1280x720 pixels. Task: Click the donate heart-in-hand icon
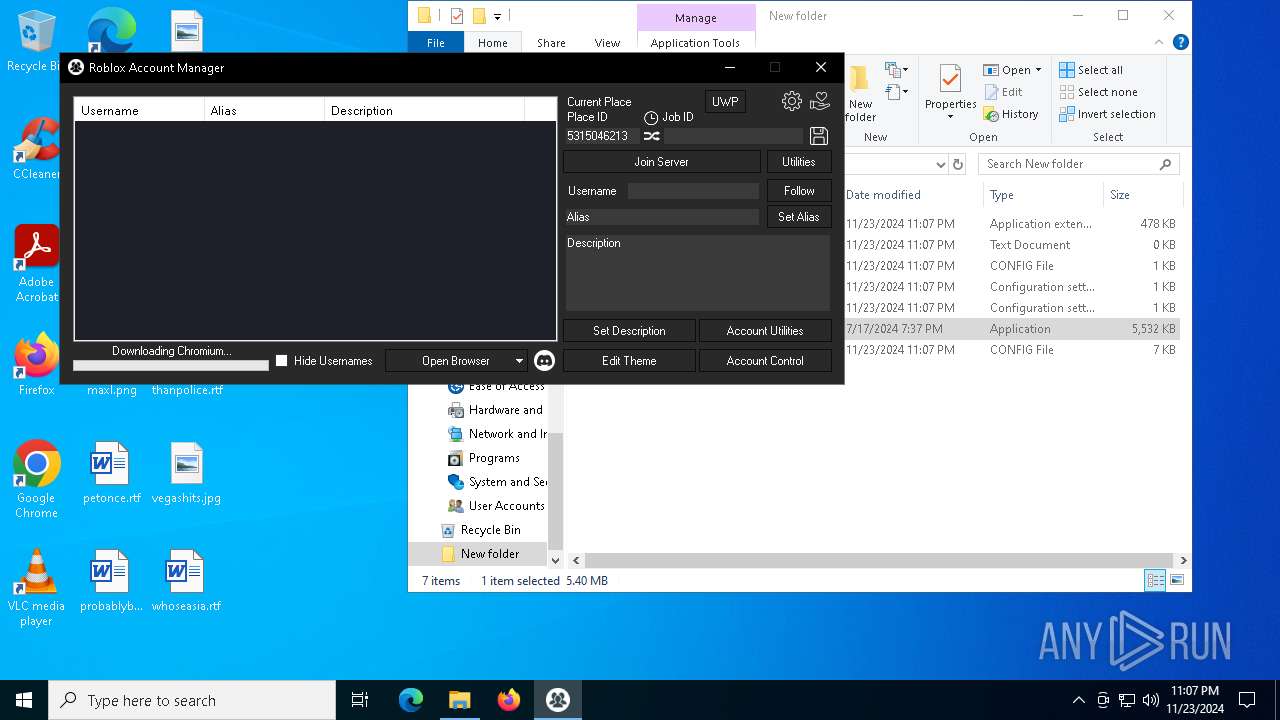click(x=820, y=101)
